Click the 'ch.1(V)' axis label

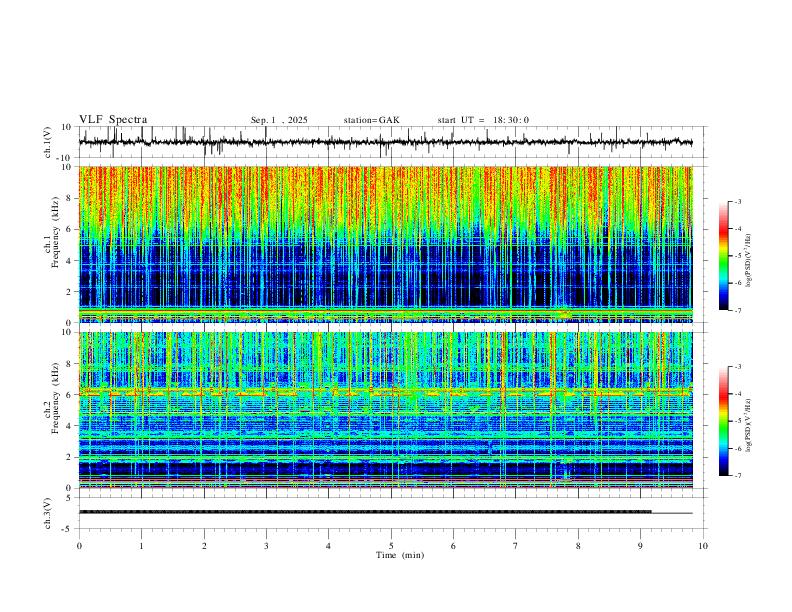click(x=49, y=142)
